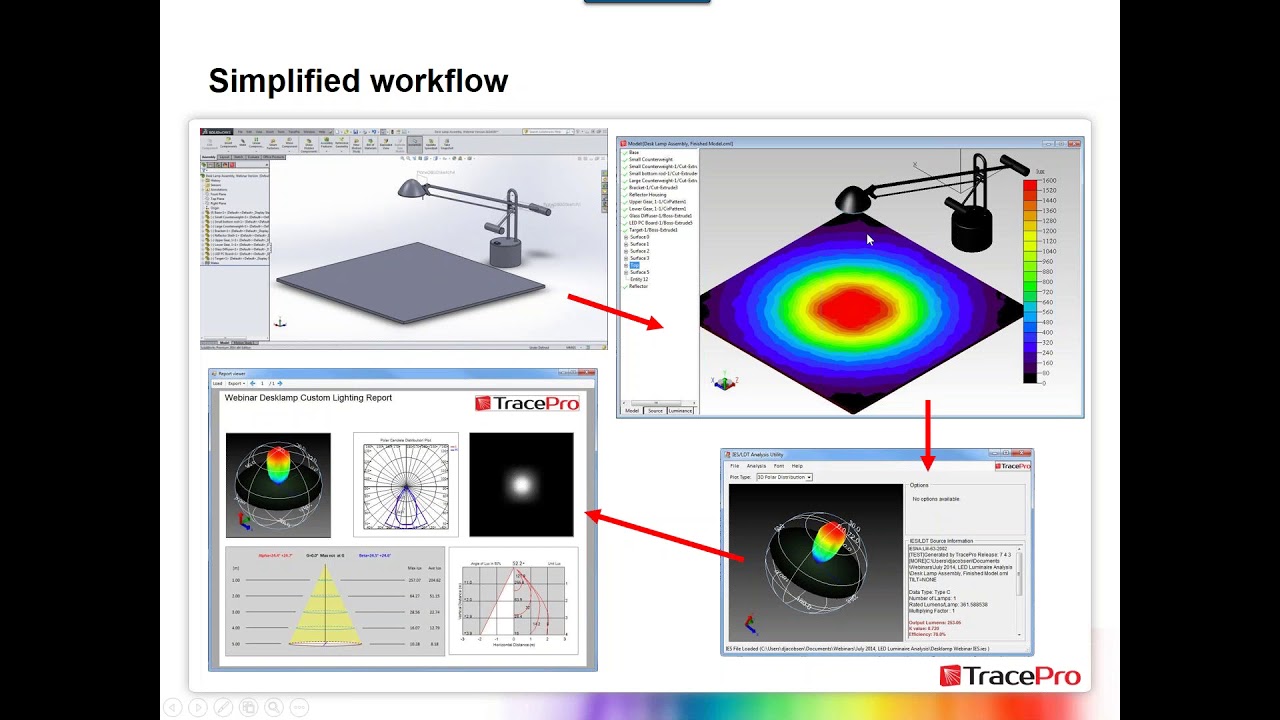Click slideshow next-slide arrow control
The height and width of the screenshot is (720, 1280).
(x=198, y=707)
